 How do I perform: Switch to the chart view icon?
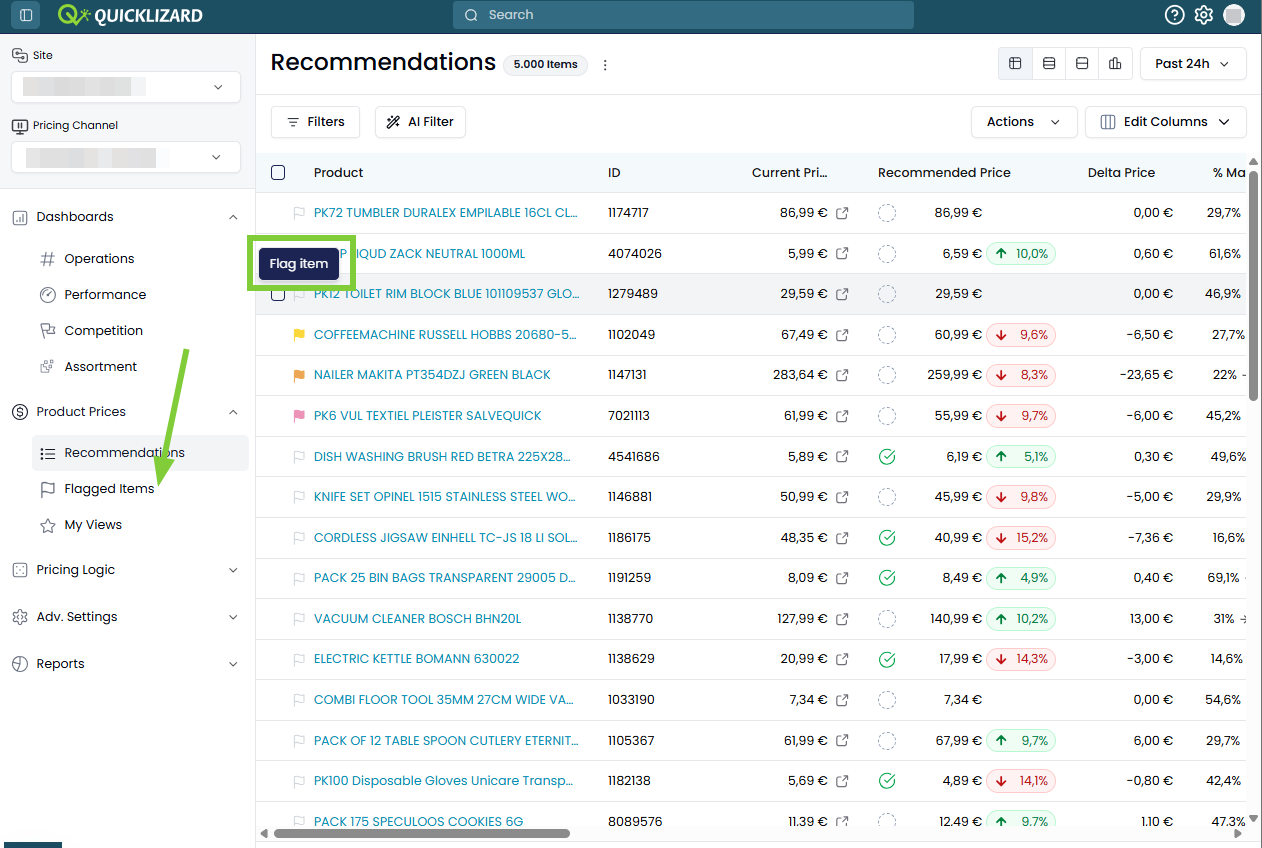coord(1115,64)
